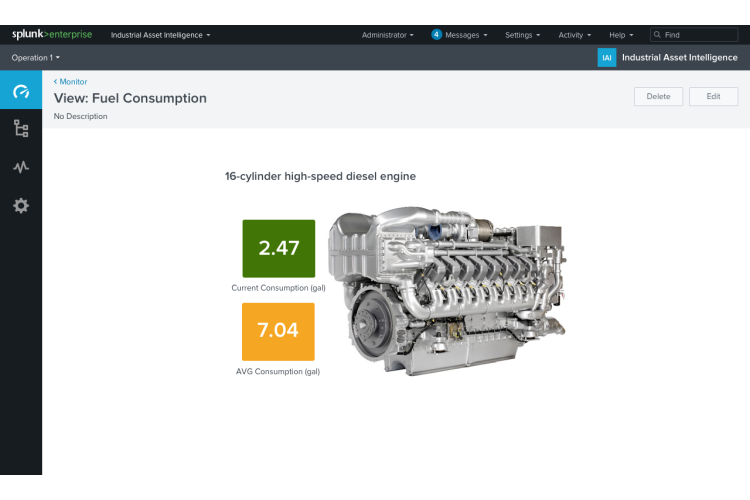Open the Settings menu

[x=522, y=35]
